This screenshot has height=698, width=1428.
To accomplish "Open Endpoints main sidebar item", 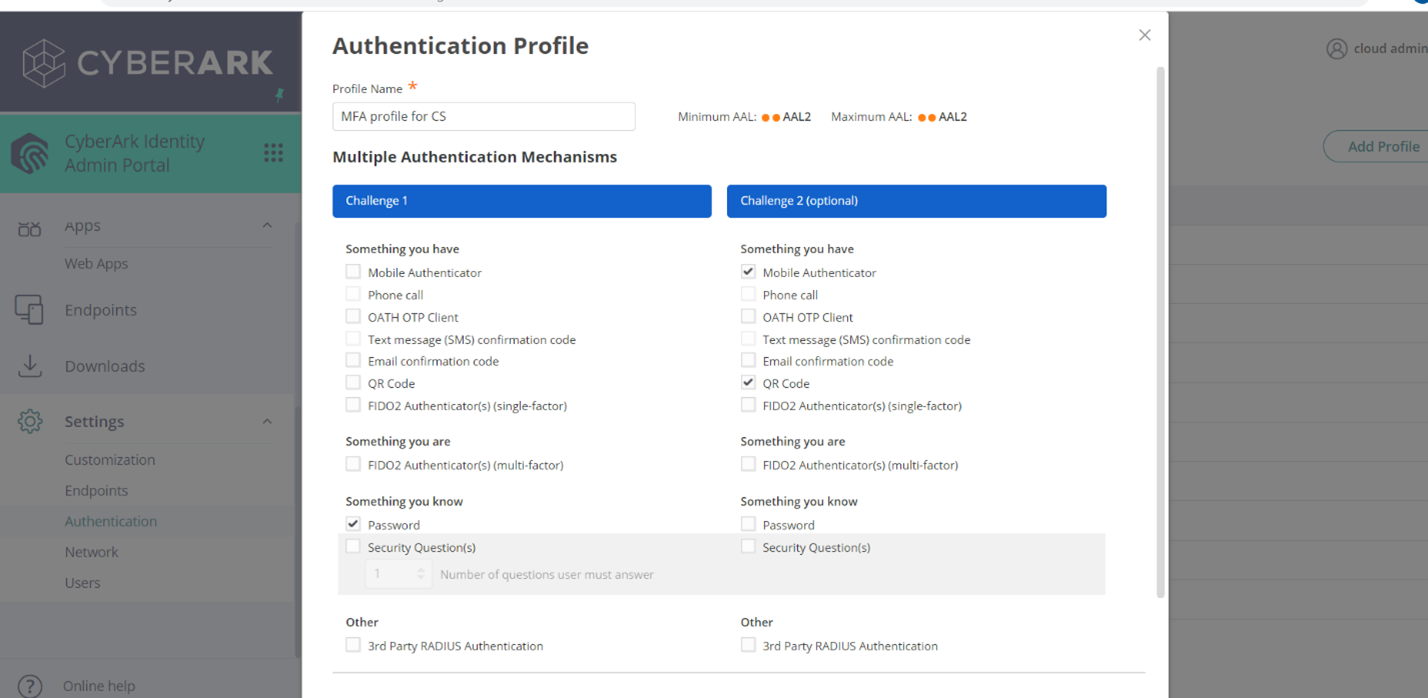I will pos(101,310).
